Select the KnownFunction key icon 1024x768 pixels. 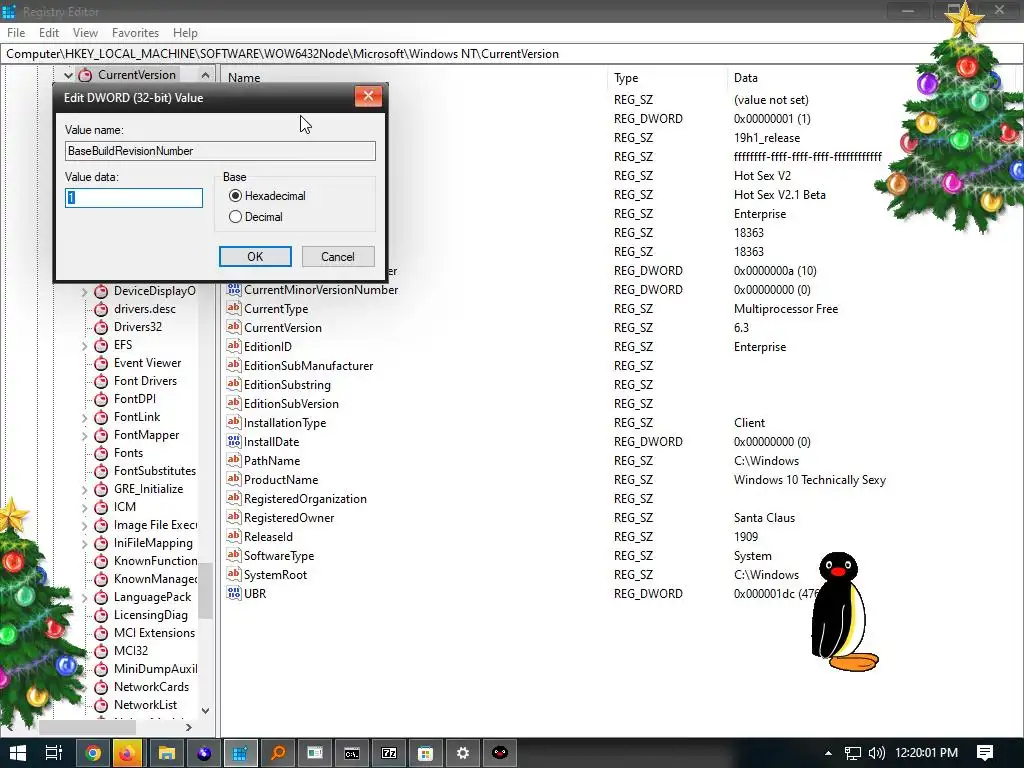pos(101,561)
